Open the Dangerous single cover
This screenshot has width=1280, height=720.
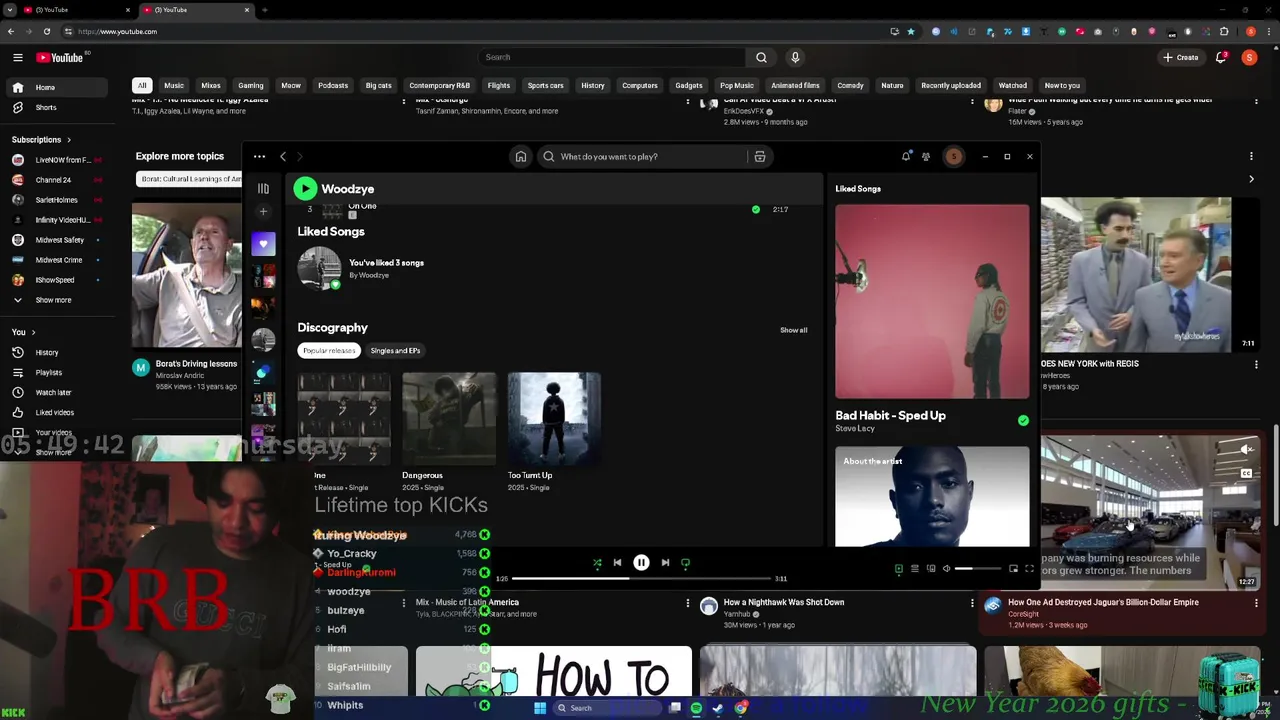coord(449,419)
